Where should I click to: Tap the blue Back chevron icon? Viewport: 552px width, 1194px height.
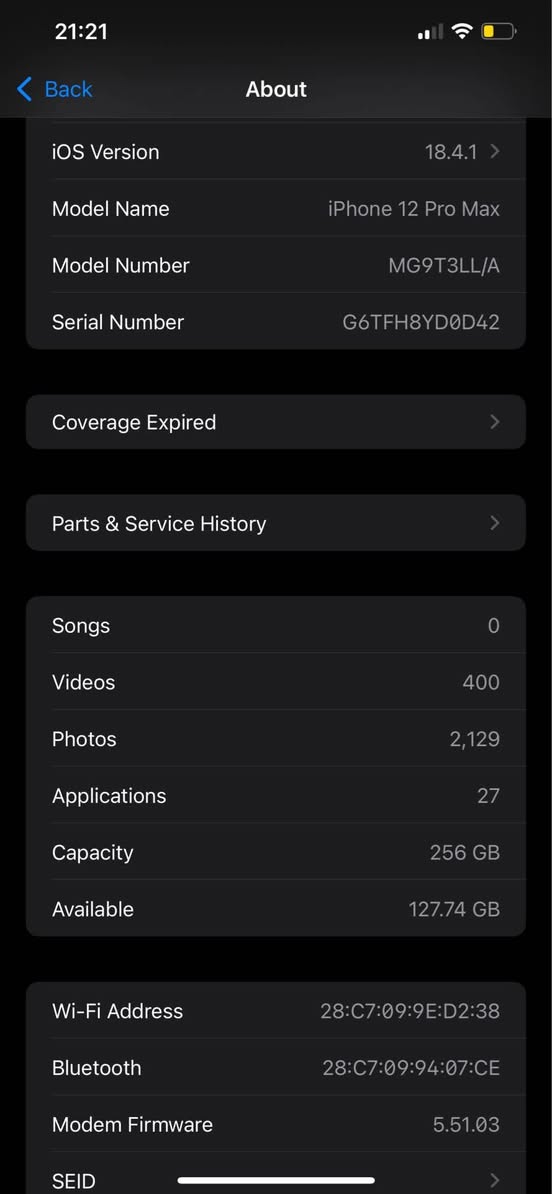pos(24,89)
